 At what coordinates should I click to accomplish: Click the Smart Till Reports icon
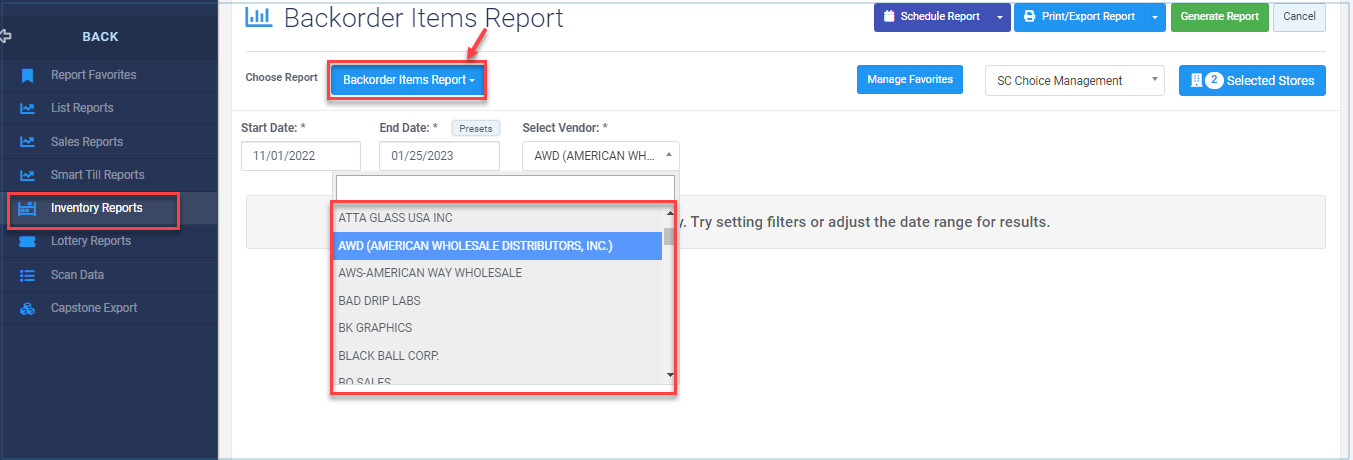28,175
